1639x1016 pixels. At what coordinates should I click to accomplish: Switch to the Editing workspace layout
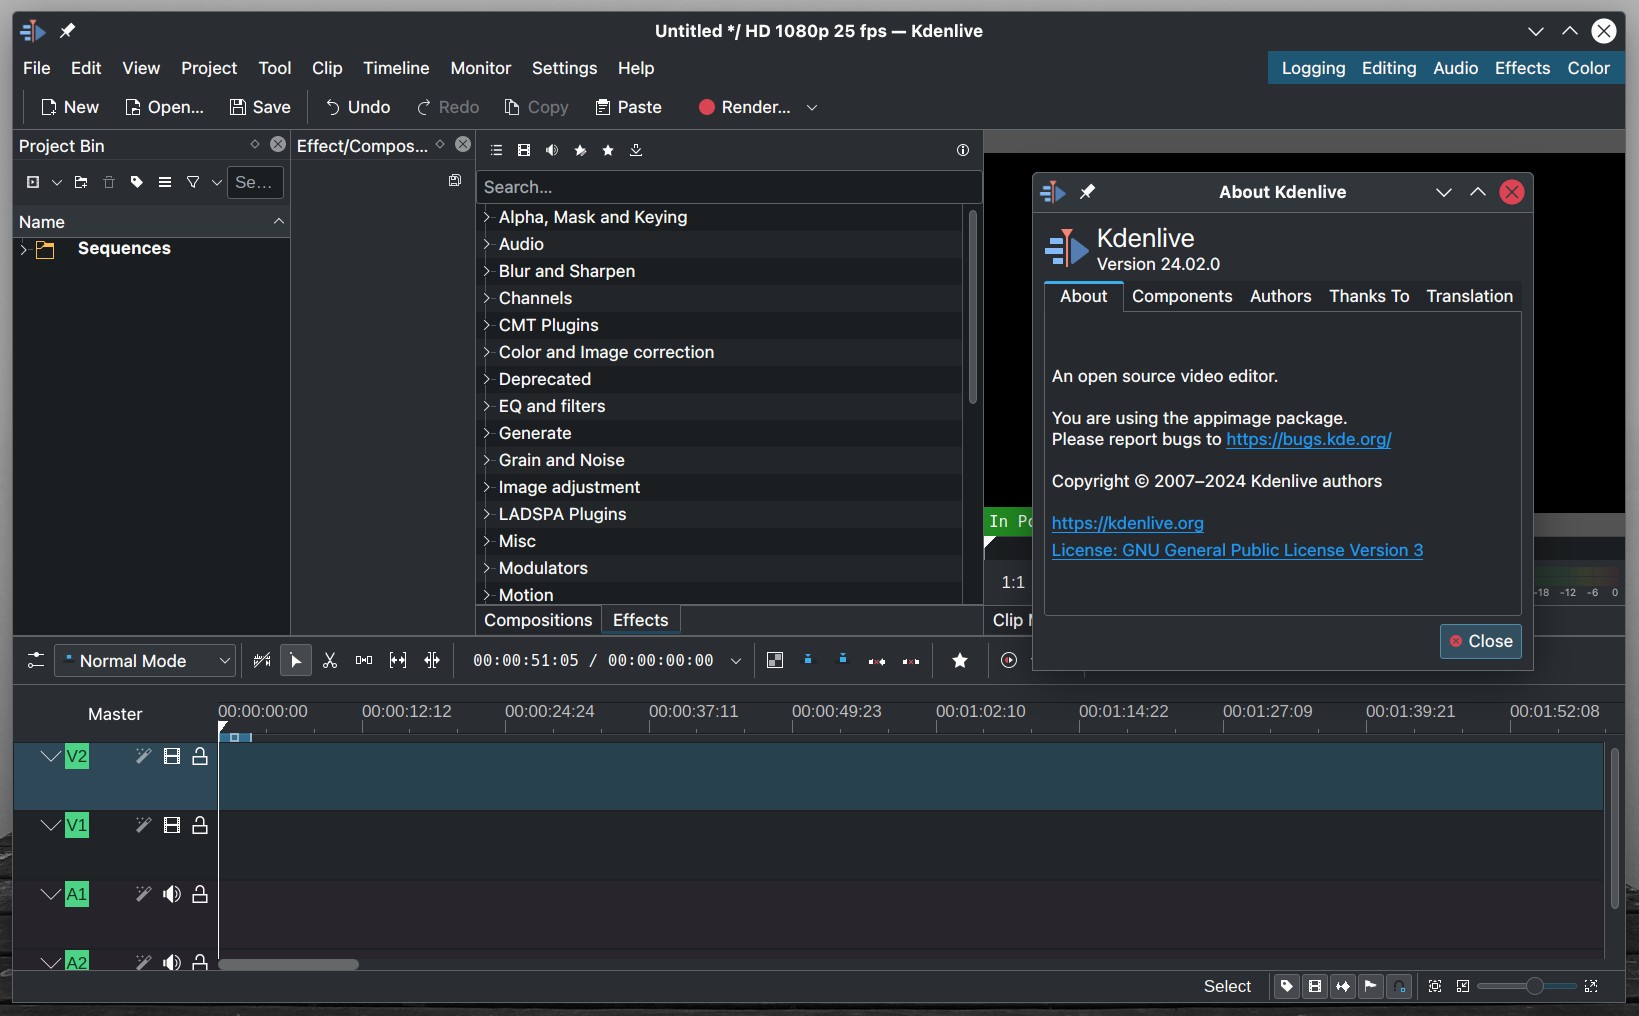(1389, 68)
